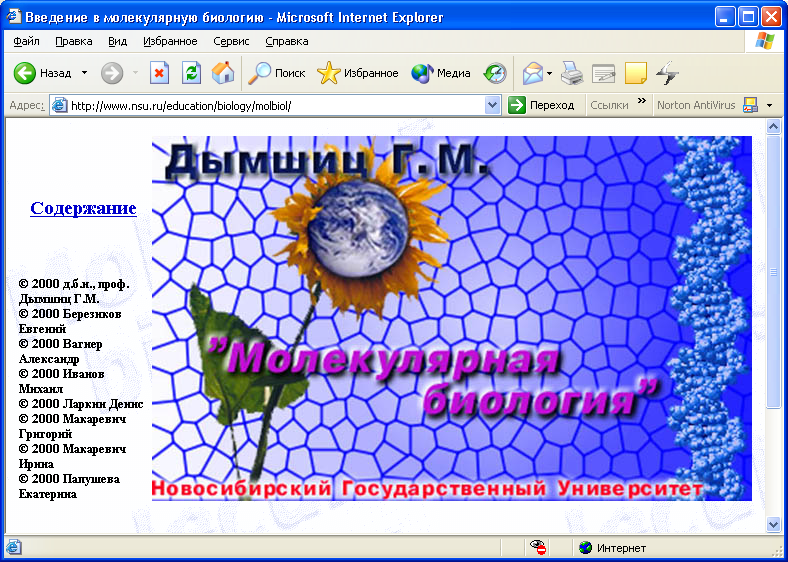
Task: Stop page loading with the red X icon
Action: tap(159, 73)
